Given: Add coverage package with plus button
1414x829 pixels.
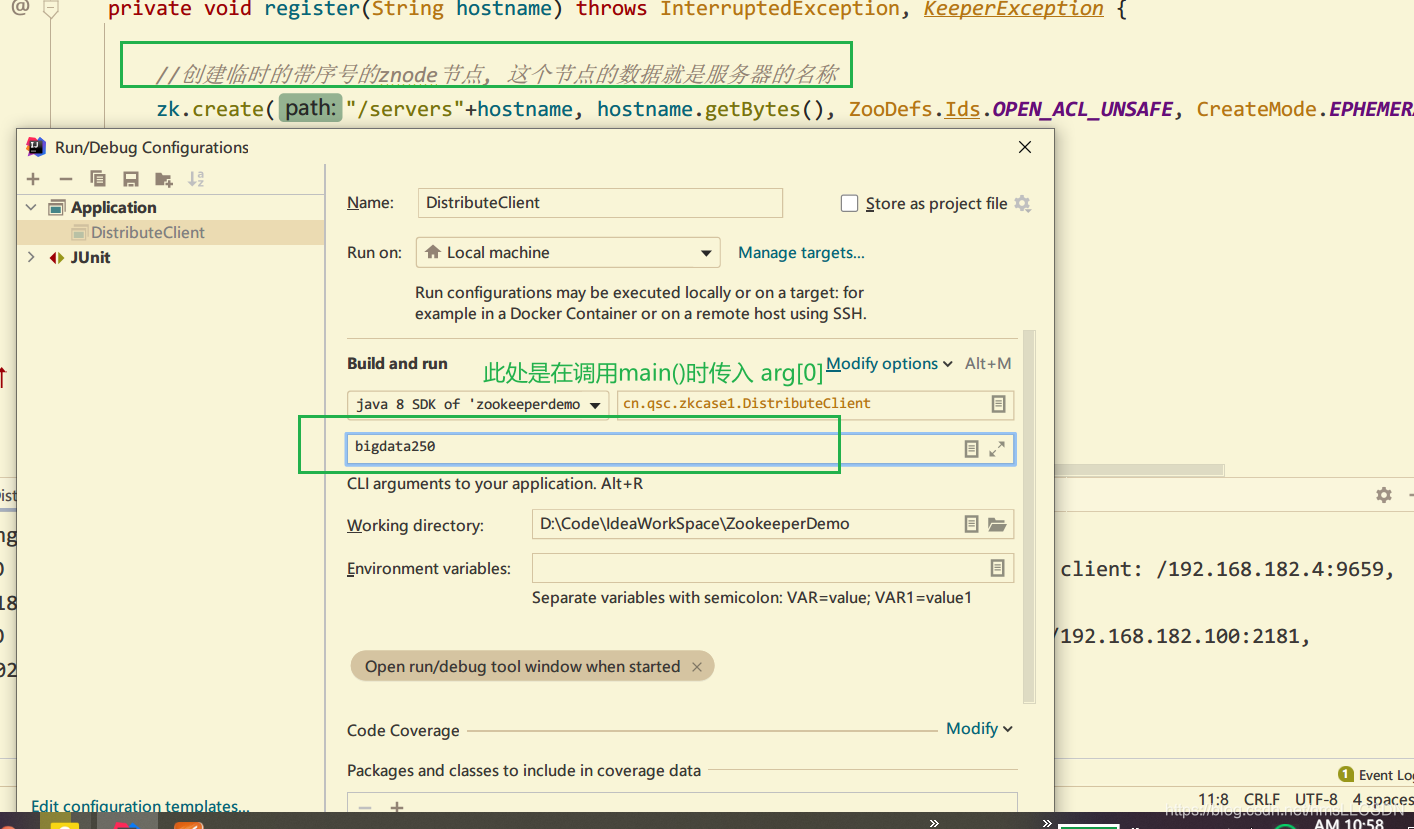Looking at the screenshot, I should point(397,807).
